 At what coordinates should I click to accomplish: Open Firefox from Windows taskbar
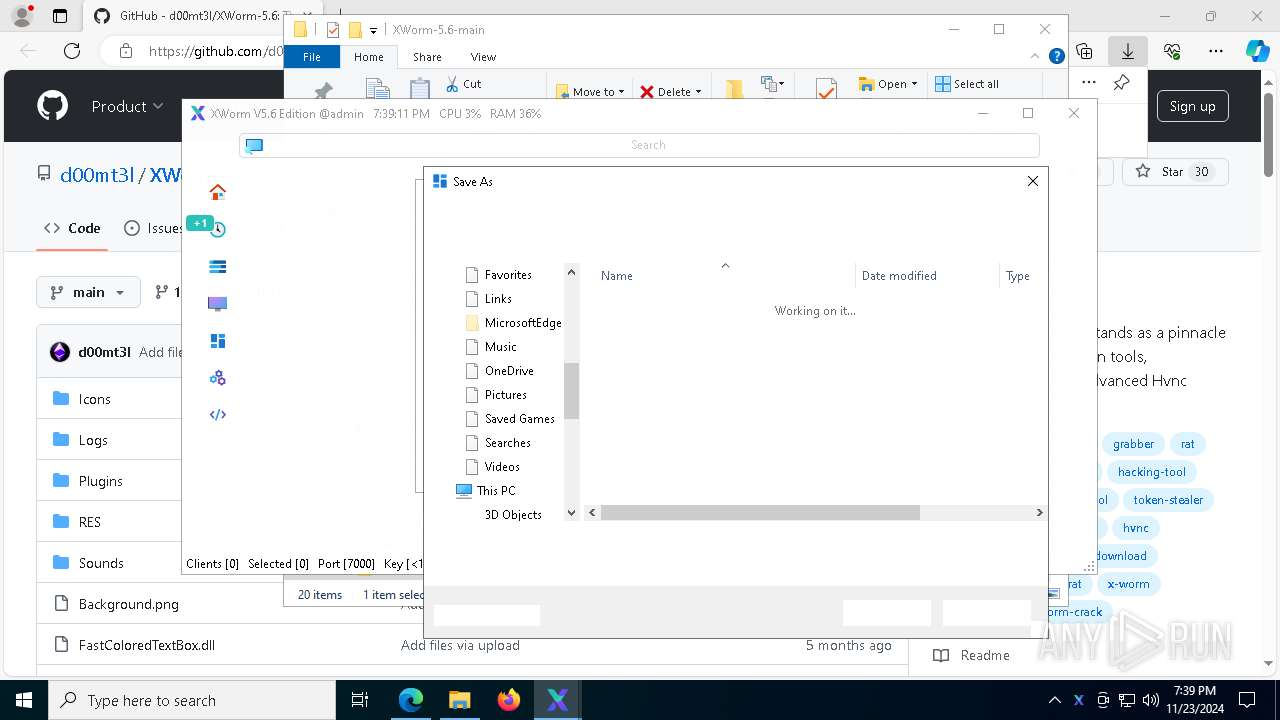509,700
